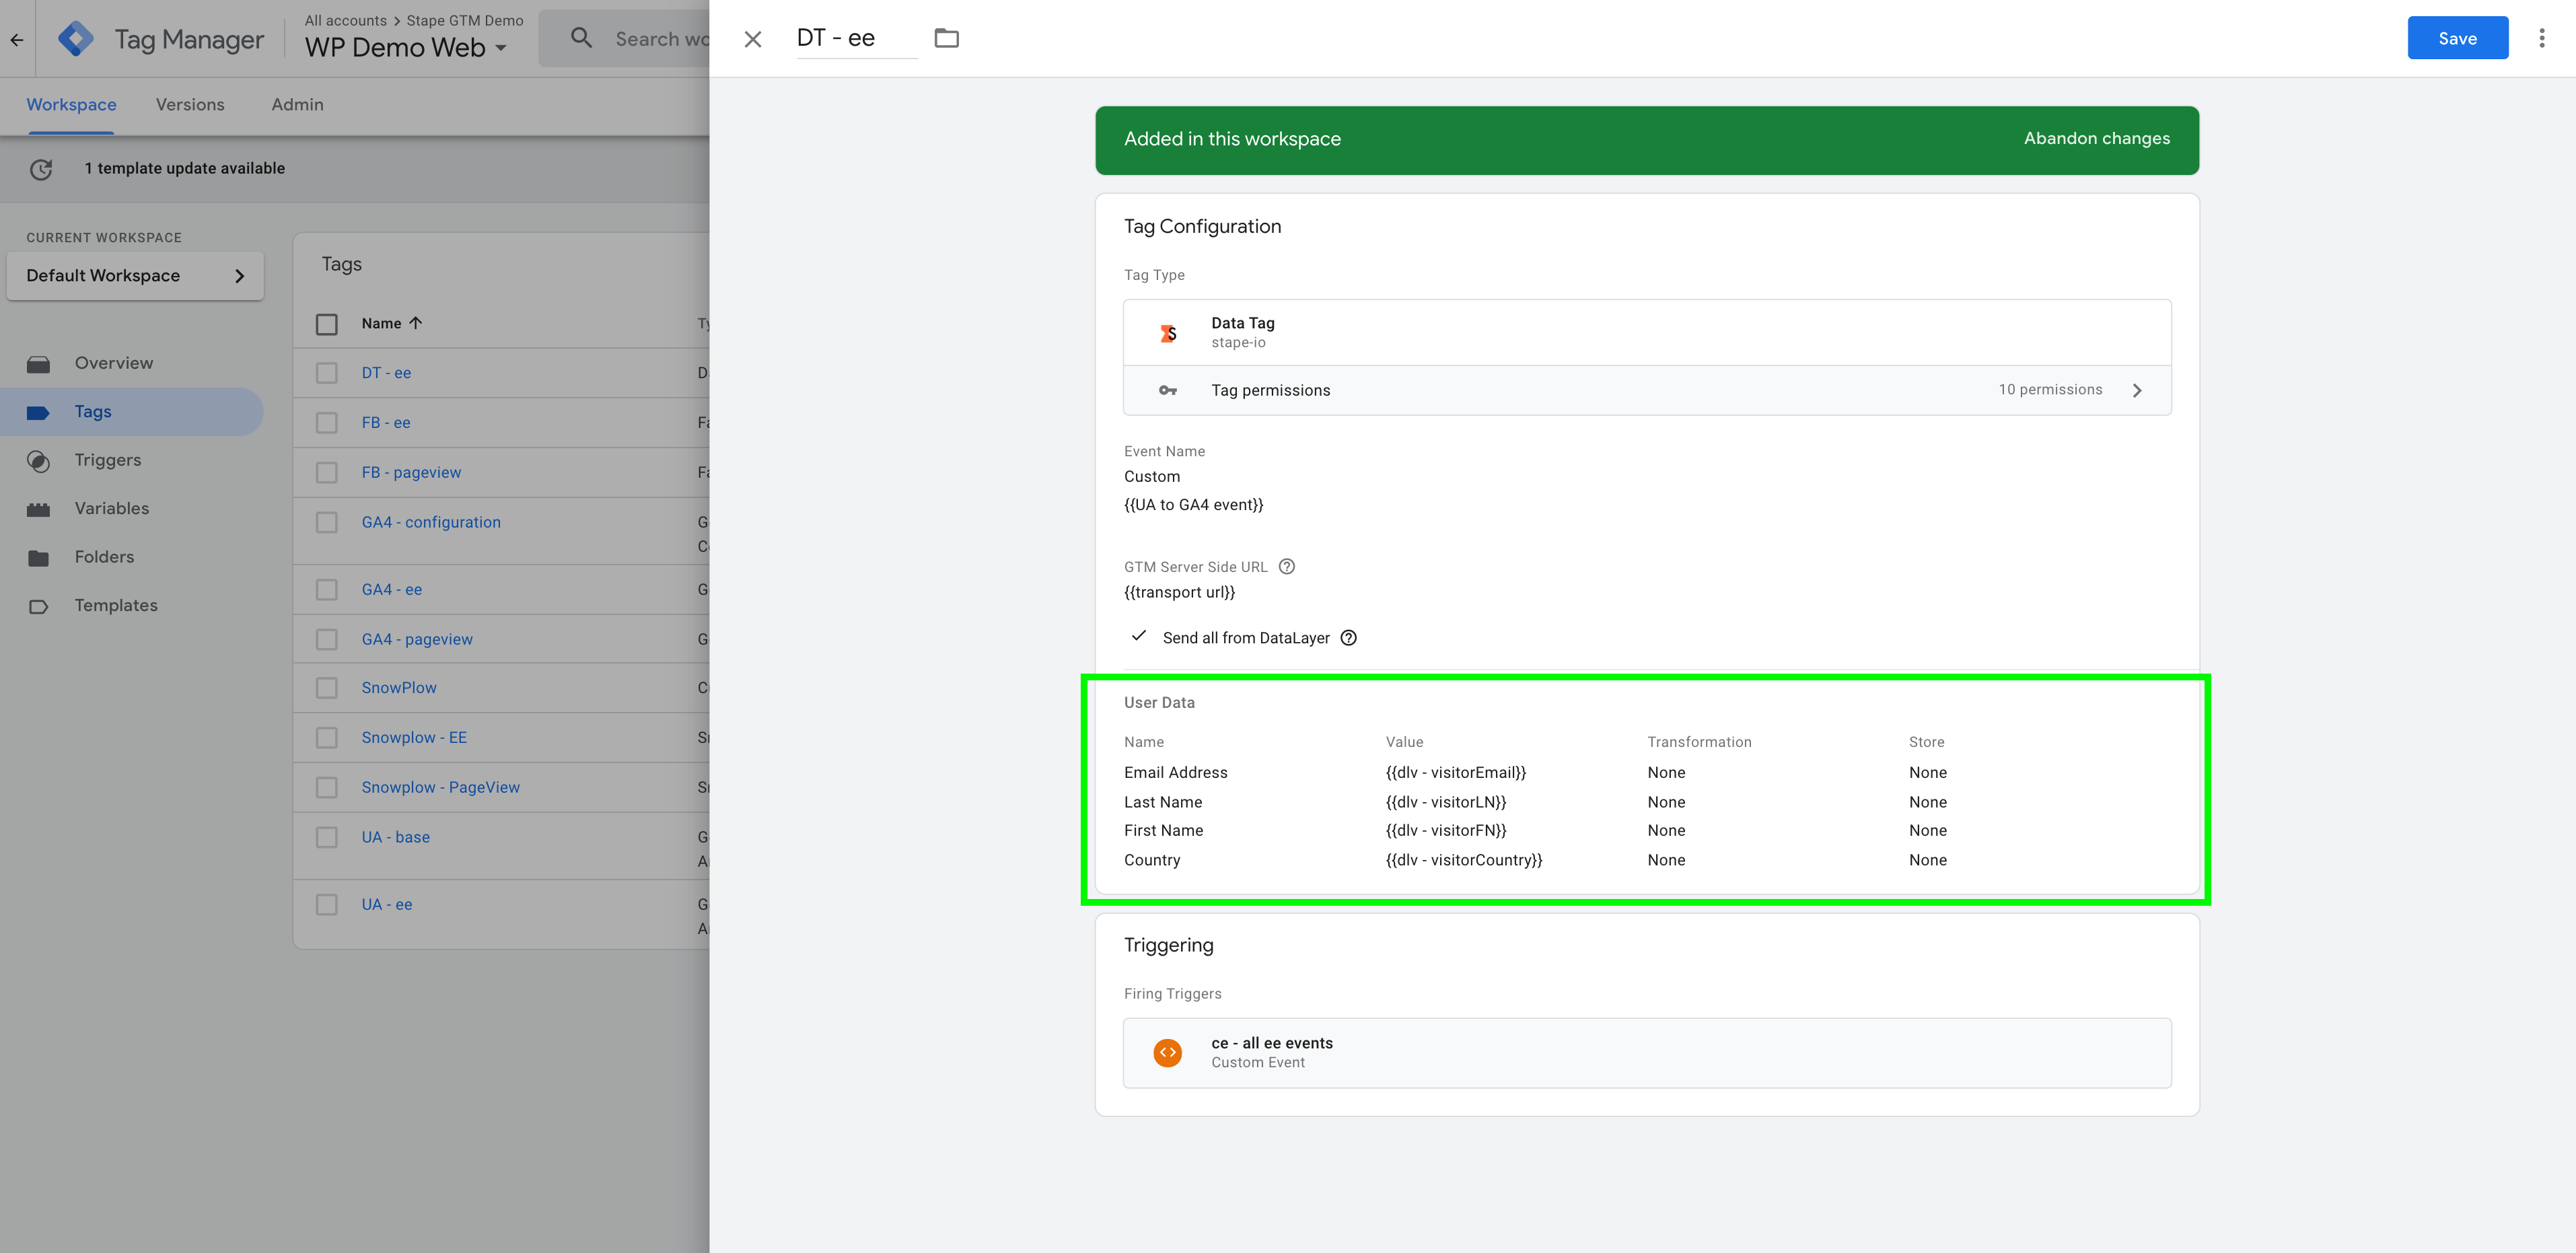Toggle the select-all checkbox in the Tags header
Screen dimensions: 2576x1253
point(327,323)
